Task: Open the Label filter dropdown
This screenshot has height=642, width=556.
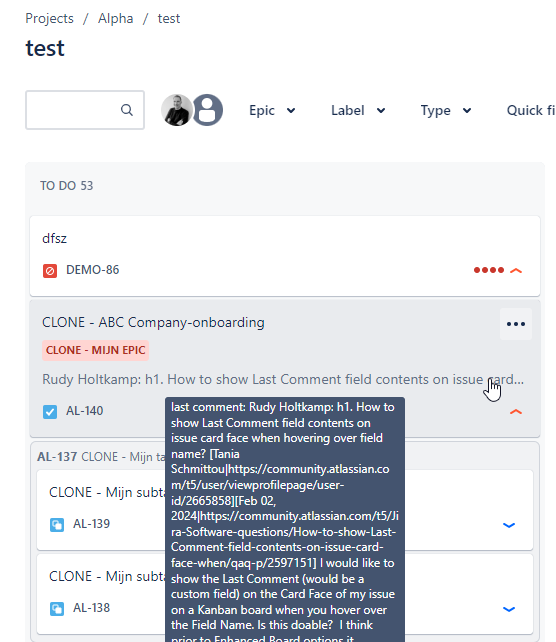Action: point(358,110)
